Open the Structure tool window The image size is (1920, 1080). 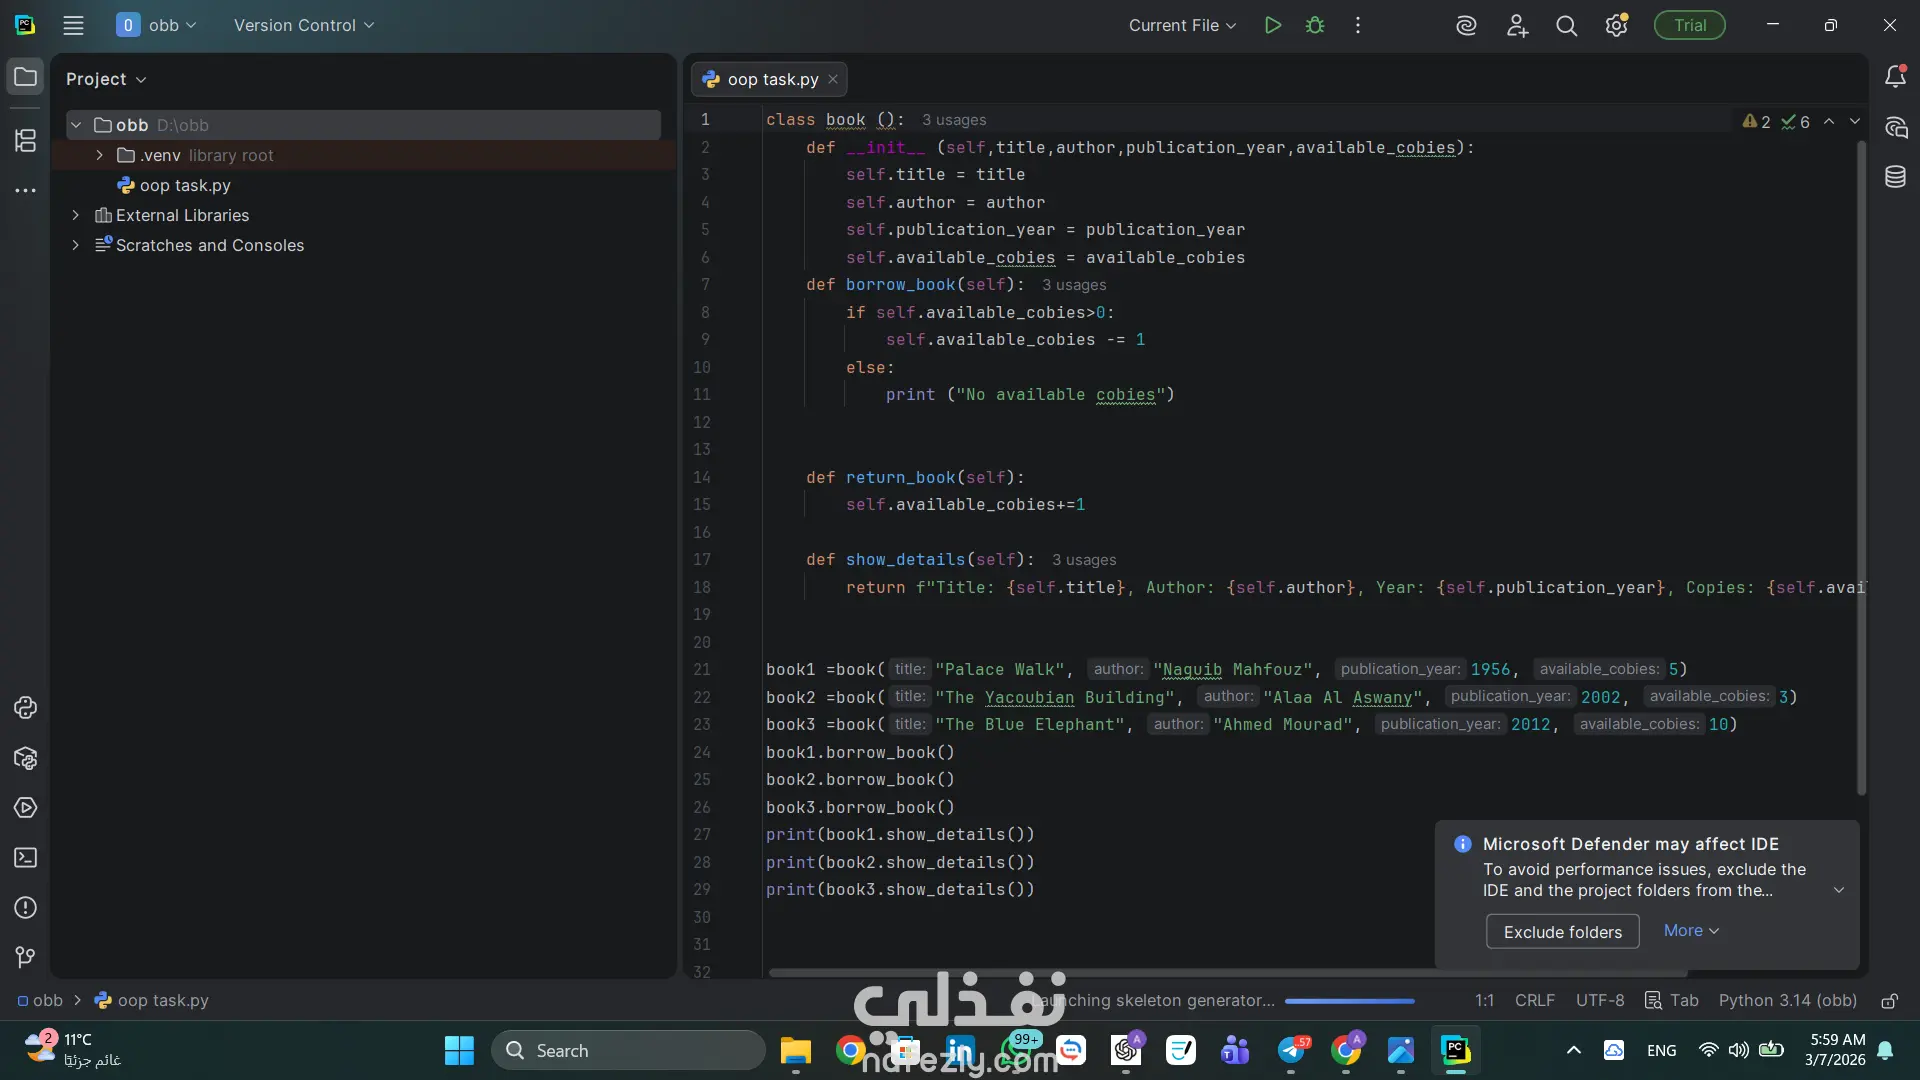click(26, 141)
